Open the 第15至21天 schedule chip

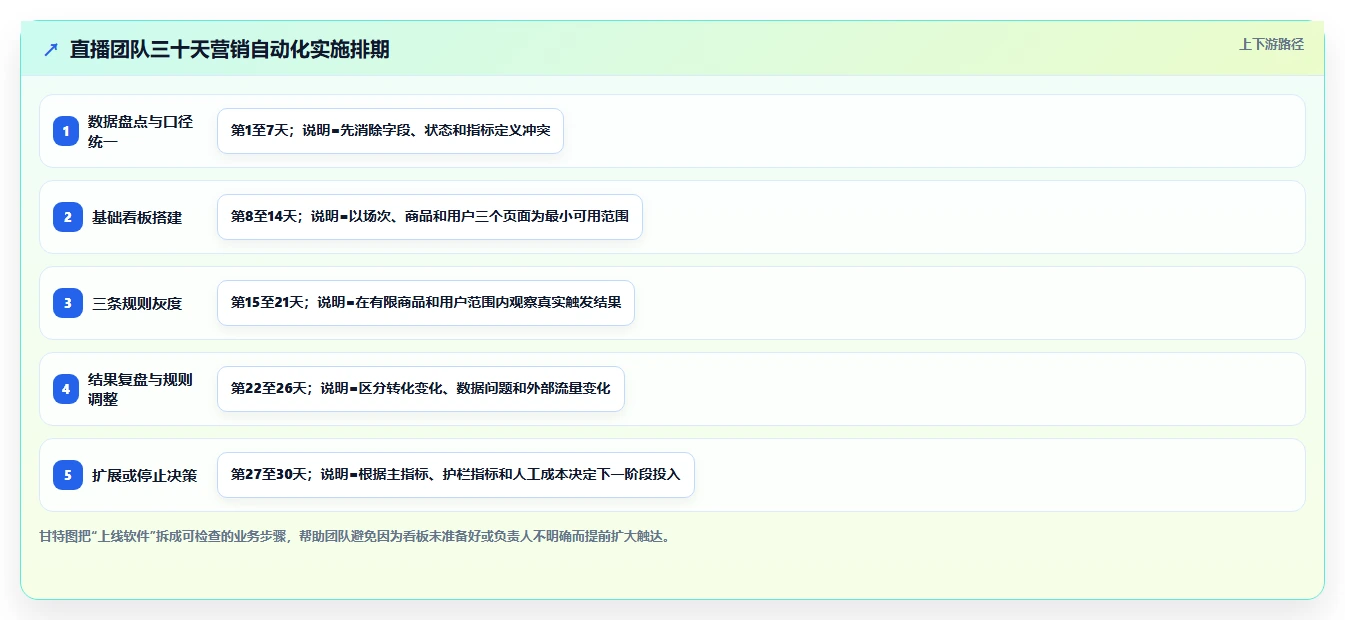(x=426, y=303)
